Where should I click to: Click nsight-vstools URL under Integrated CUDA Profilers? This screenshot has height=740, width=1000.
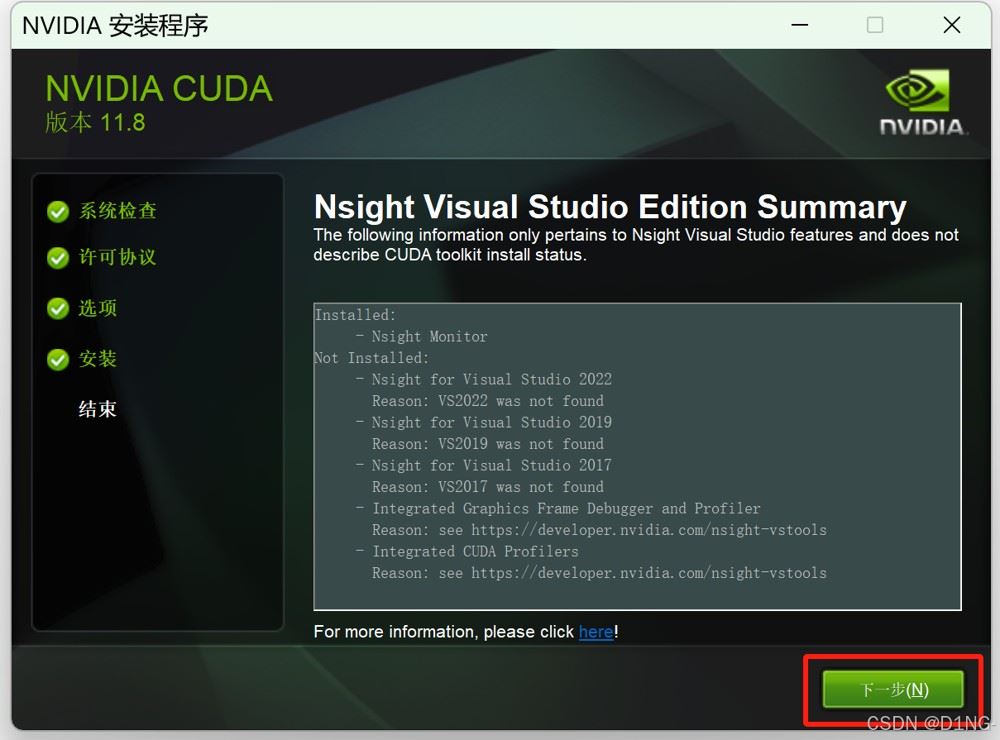pyautogui.click(x=649, y=573)
